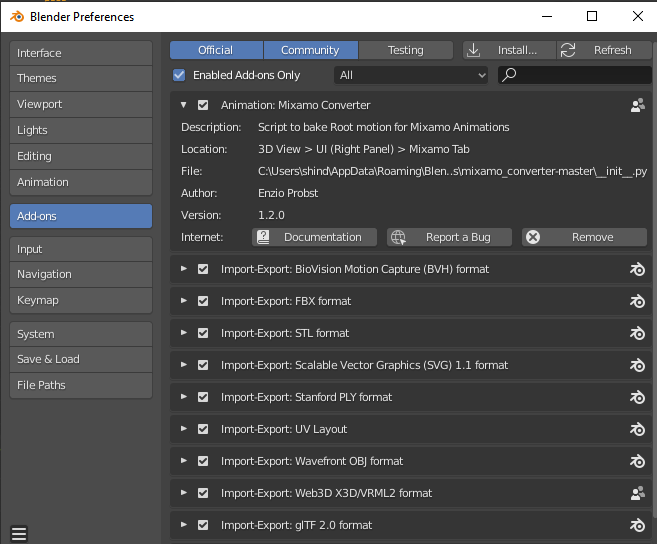This screenshot has height=544, width=657.
Task: Click the magnifier search icon
Action: point(509,75)
